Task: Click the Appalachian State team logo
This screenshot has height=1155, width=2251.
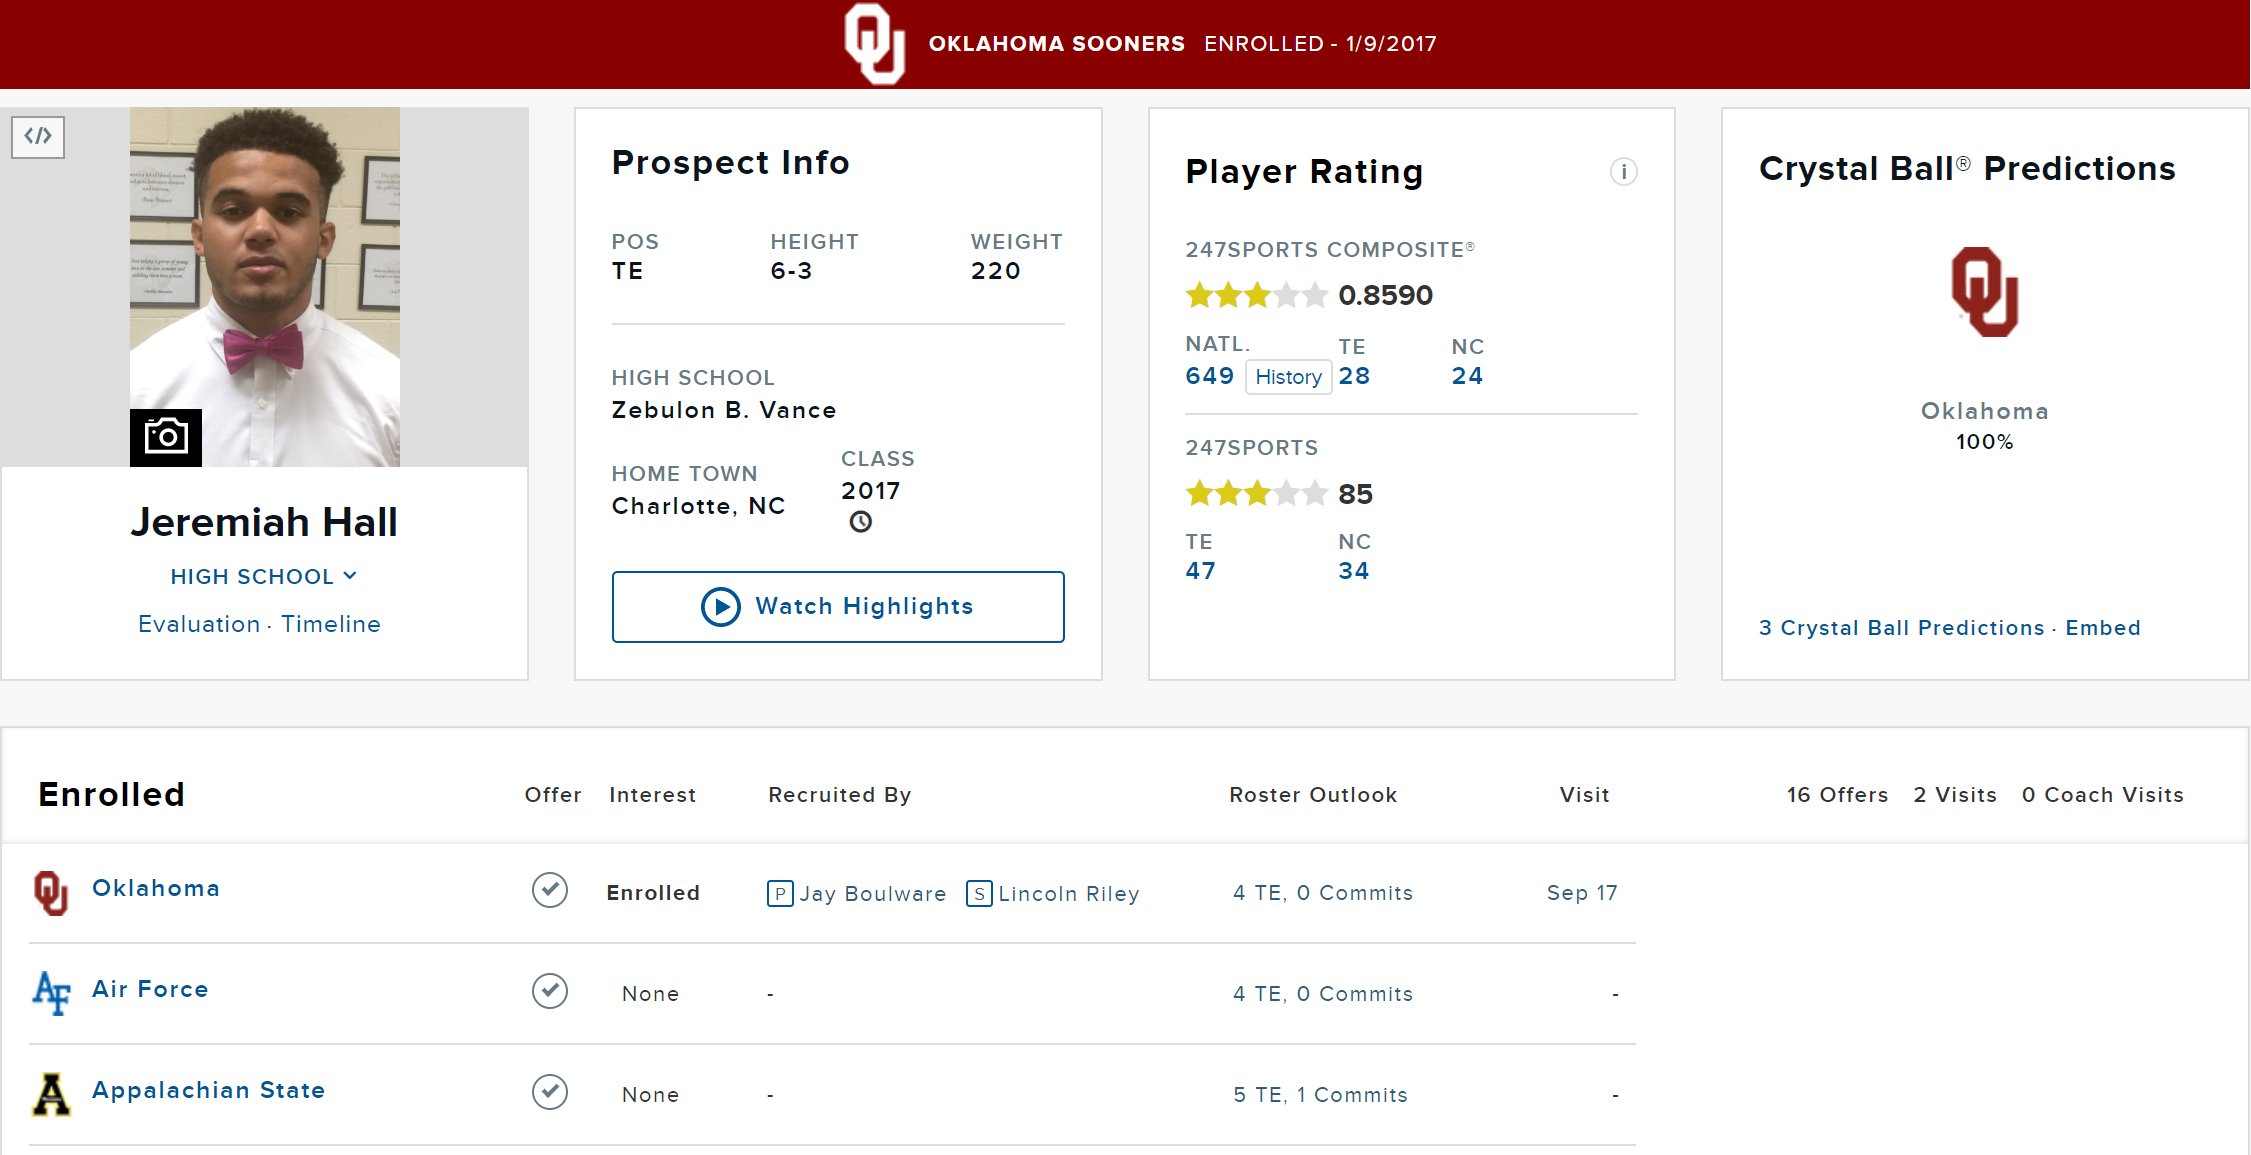Action: [x=51, y=1093]
